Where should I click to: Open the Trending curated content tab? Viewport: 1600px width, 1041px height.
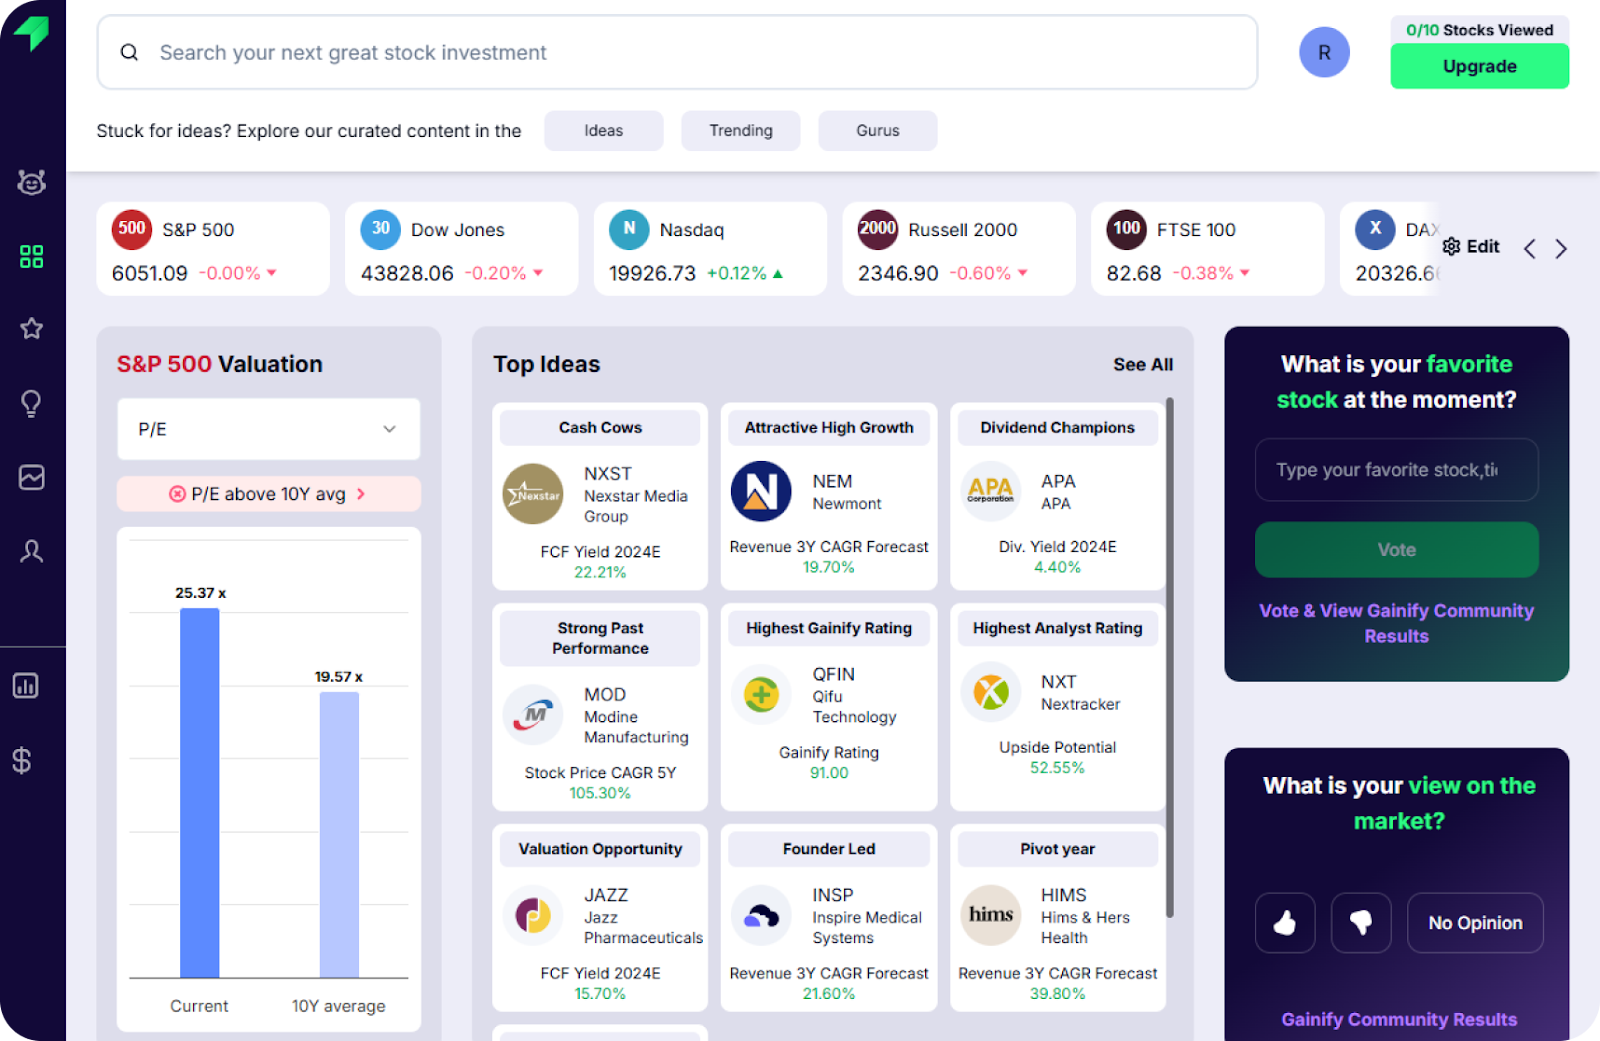click(x=741, y=131)
